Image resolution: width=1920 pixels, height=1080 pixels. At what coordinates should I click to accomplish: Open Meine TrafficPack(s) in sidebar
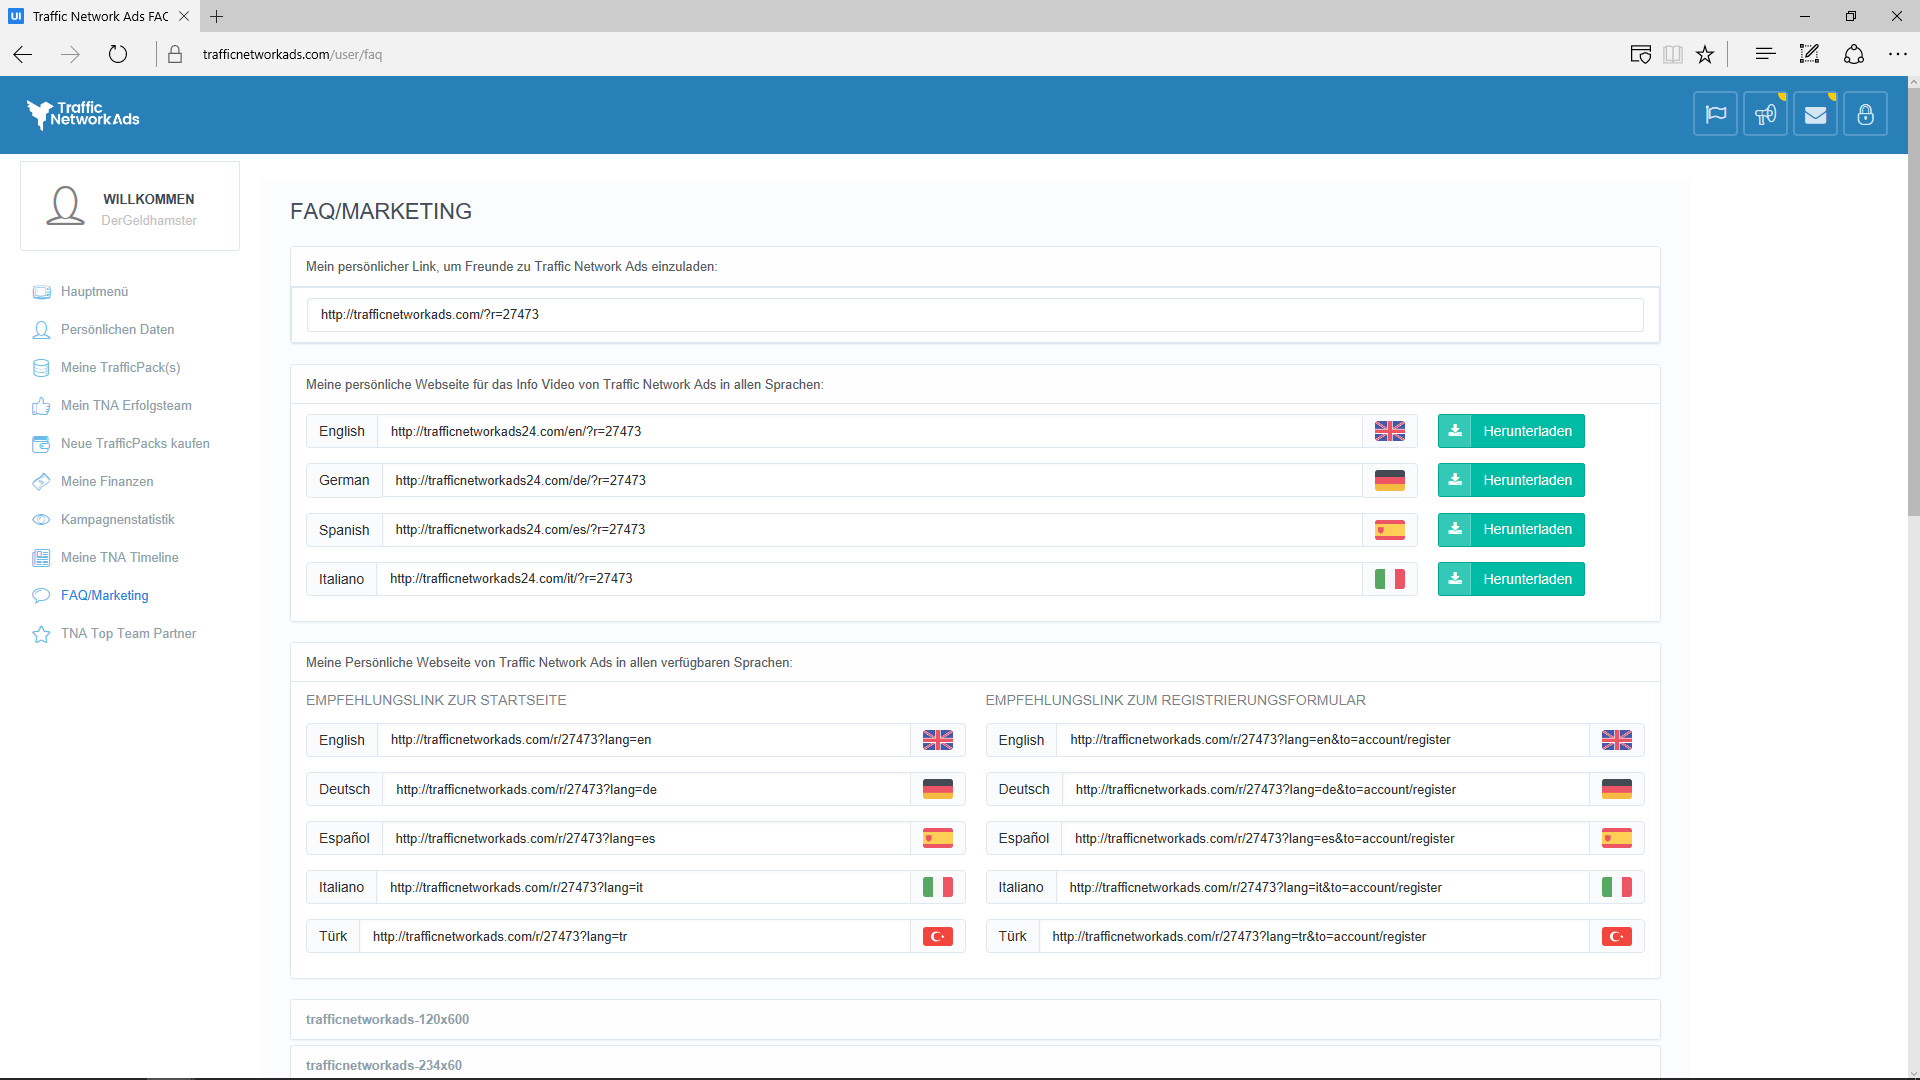tap(120, 367)
